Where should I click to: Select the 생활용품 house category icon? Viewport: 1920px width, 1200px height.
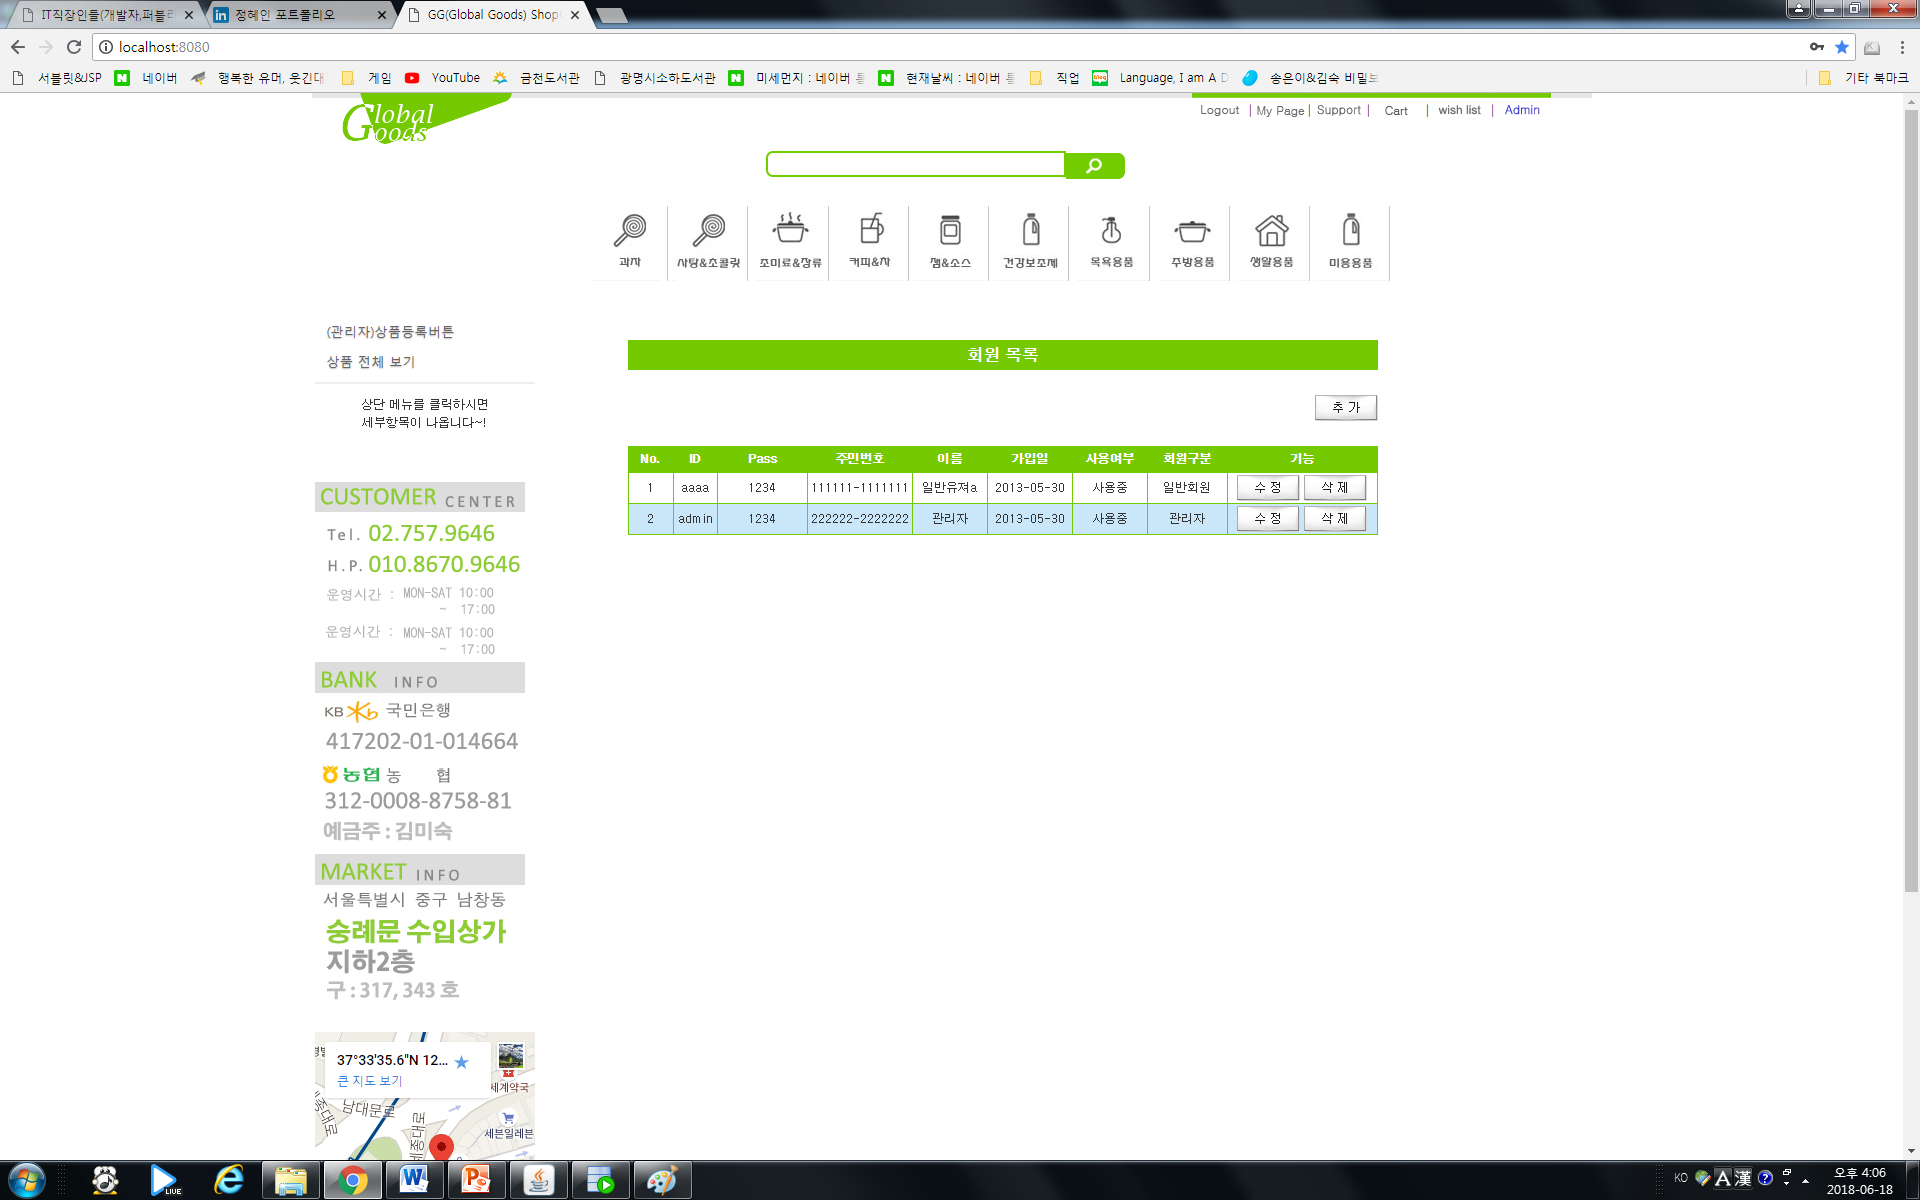pyautogui.click(x=1271, y=242)
